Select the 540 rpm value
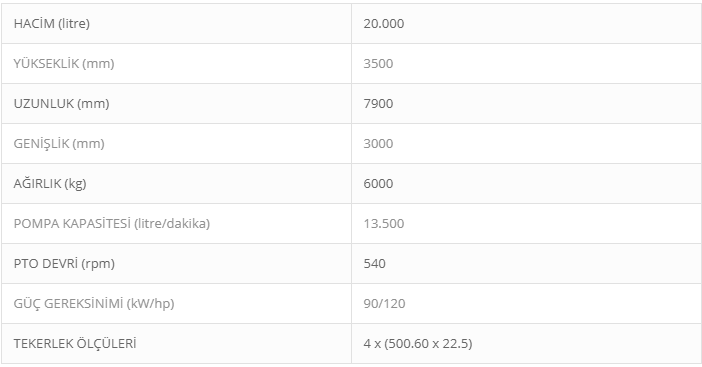The image size is (702, 367). click(374, 263)
